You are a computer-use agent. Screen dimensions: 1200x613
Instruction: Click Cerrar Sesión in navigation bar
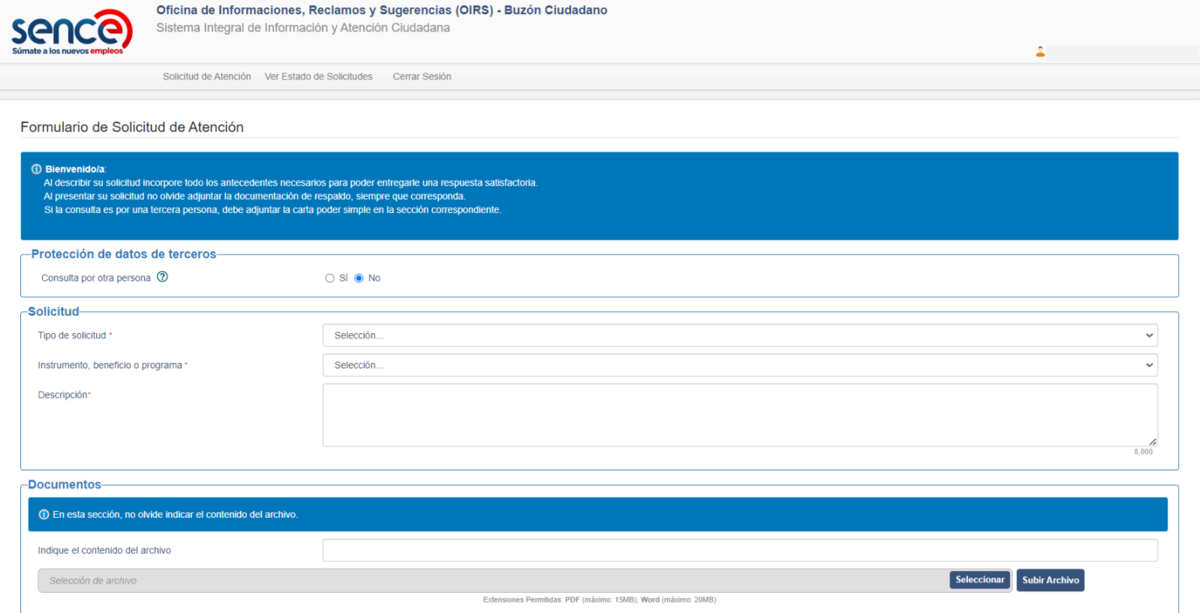[x=421, y=76]
